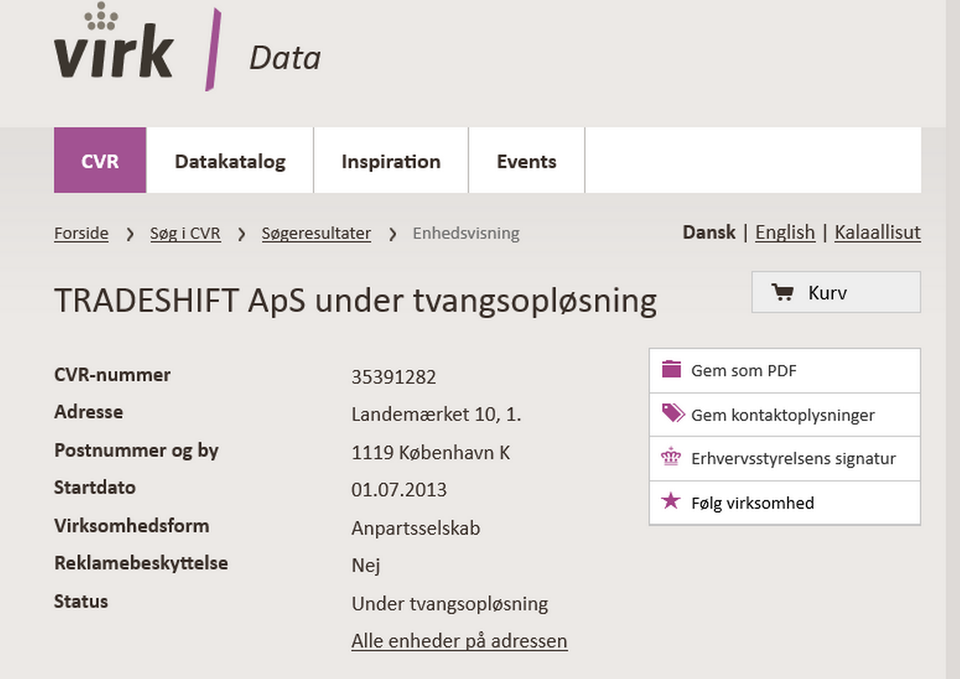Viewport: 960px width, 679px height.
Task: Select the Dansk language option
Action: (709, 232)
